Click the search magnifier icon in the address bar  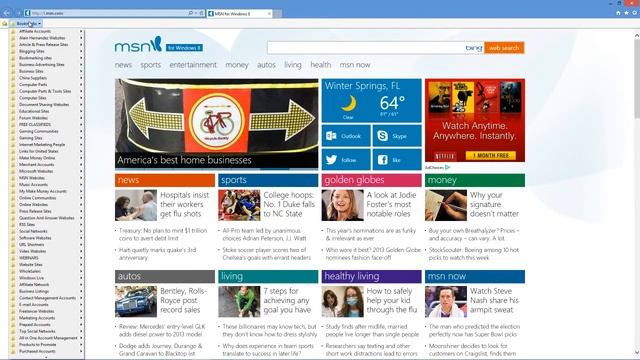(x=191, y=13)
